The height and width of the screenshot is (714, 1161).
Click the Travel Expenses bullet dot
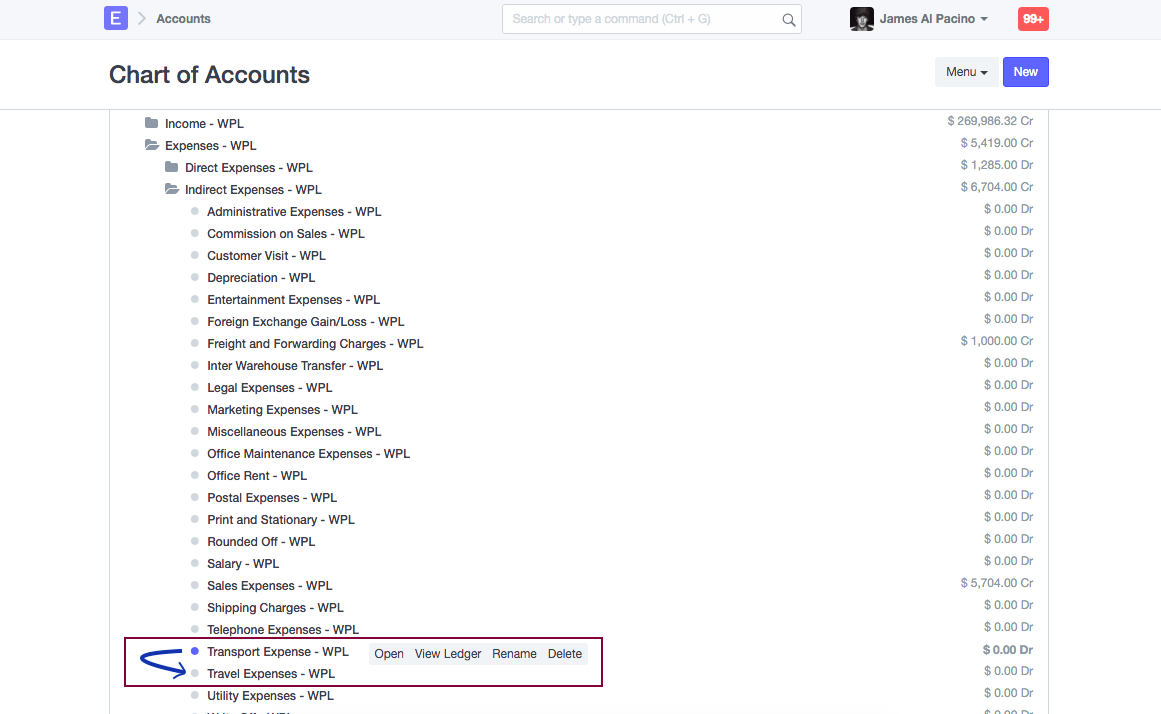(195, 673)
